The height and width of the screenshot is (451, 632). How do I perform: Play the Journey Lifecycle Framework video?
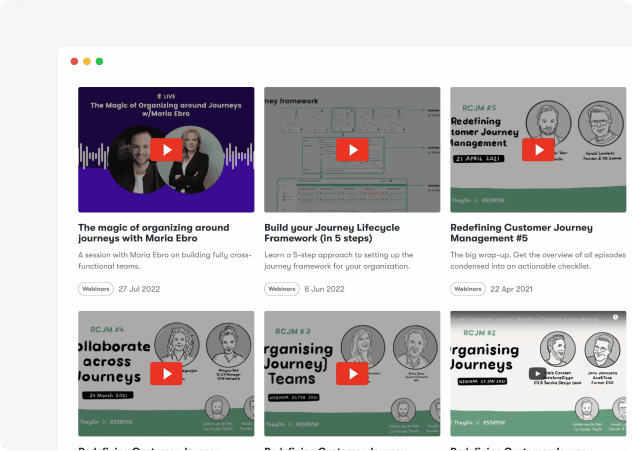click(352, 150)
